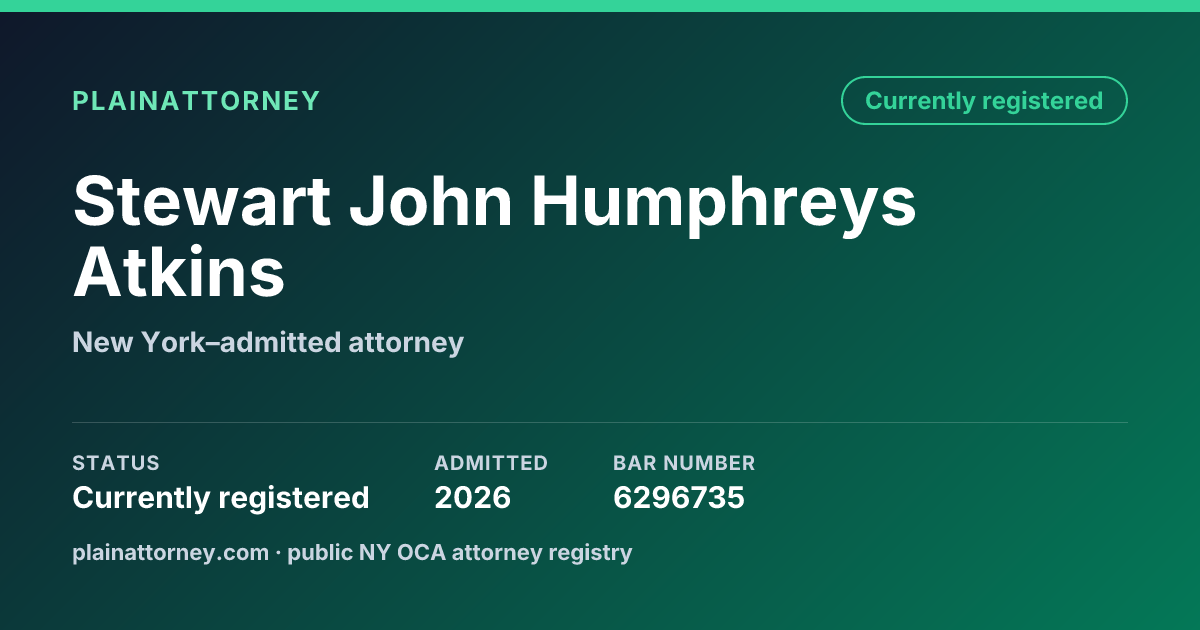The width and height of the screenshot is (1200, 630).
Task: Click the word Humphreys in the heading
Action: click(x=723, y=202)
